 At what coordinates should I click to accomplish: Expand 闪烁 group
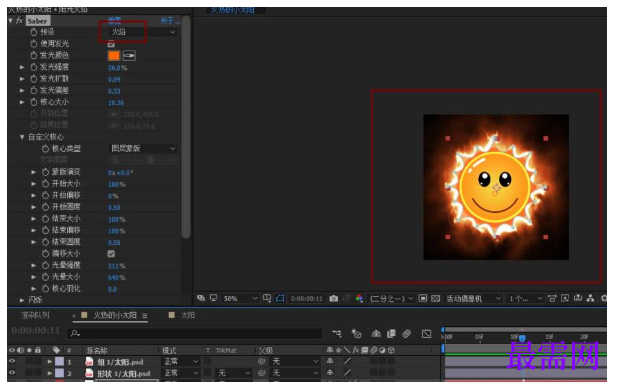pos(22,300)
